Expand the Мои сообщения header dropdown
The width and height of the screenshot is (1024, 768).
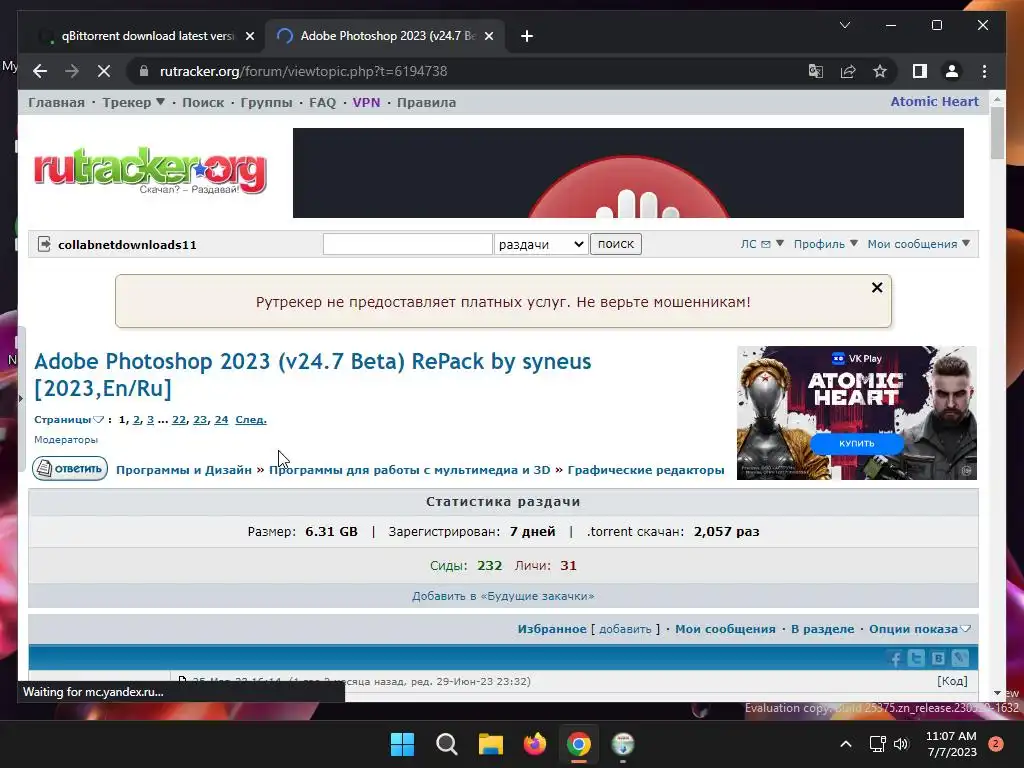(x=918, y=244)
